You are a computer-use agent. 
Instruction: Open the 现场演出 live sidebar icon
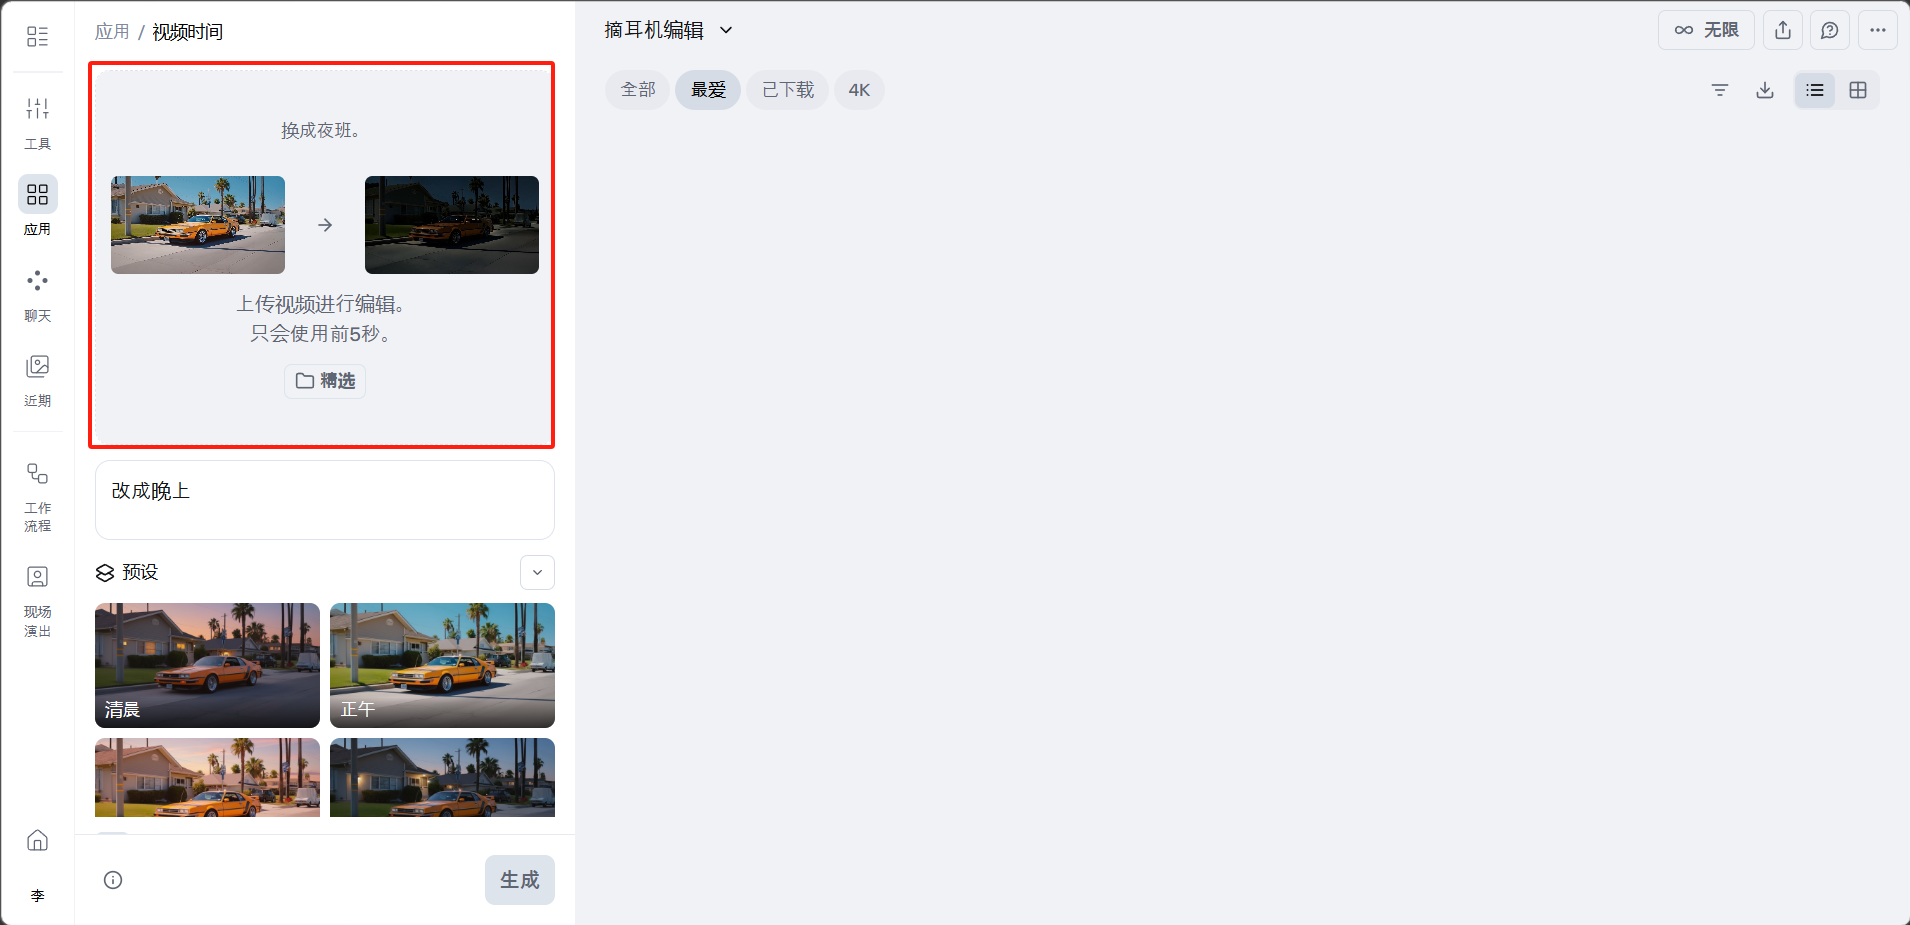point(37,602)
